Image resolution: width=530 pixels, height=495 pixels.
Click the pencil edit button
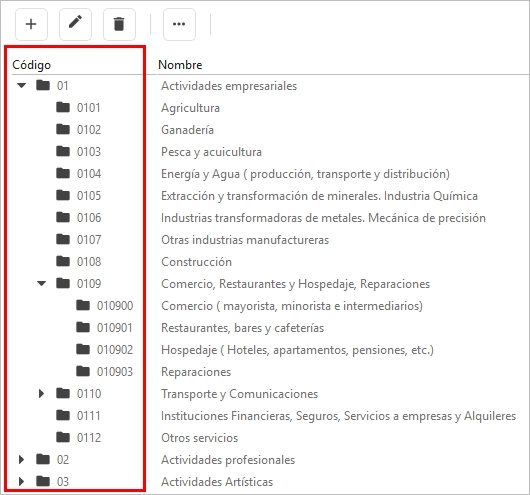pos(75,24)
